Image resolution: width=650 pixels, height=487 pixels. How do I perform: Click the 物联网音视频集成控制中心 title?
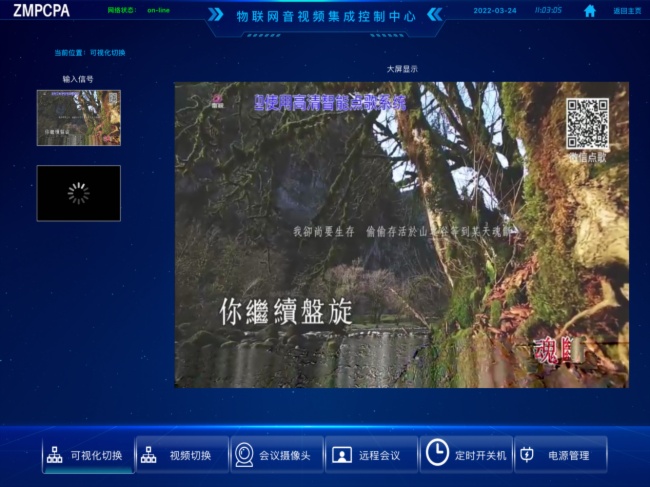tap(325, 16)
